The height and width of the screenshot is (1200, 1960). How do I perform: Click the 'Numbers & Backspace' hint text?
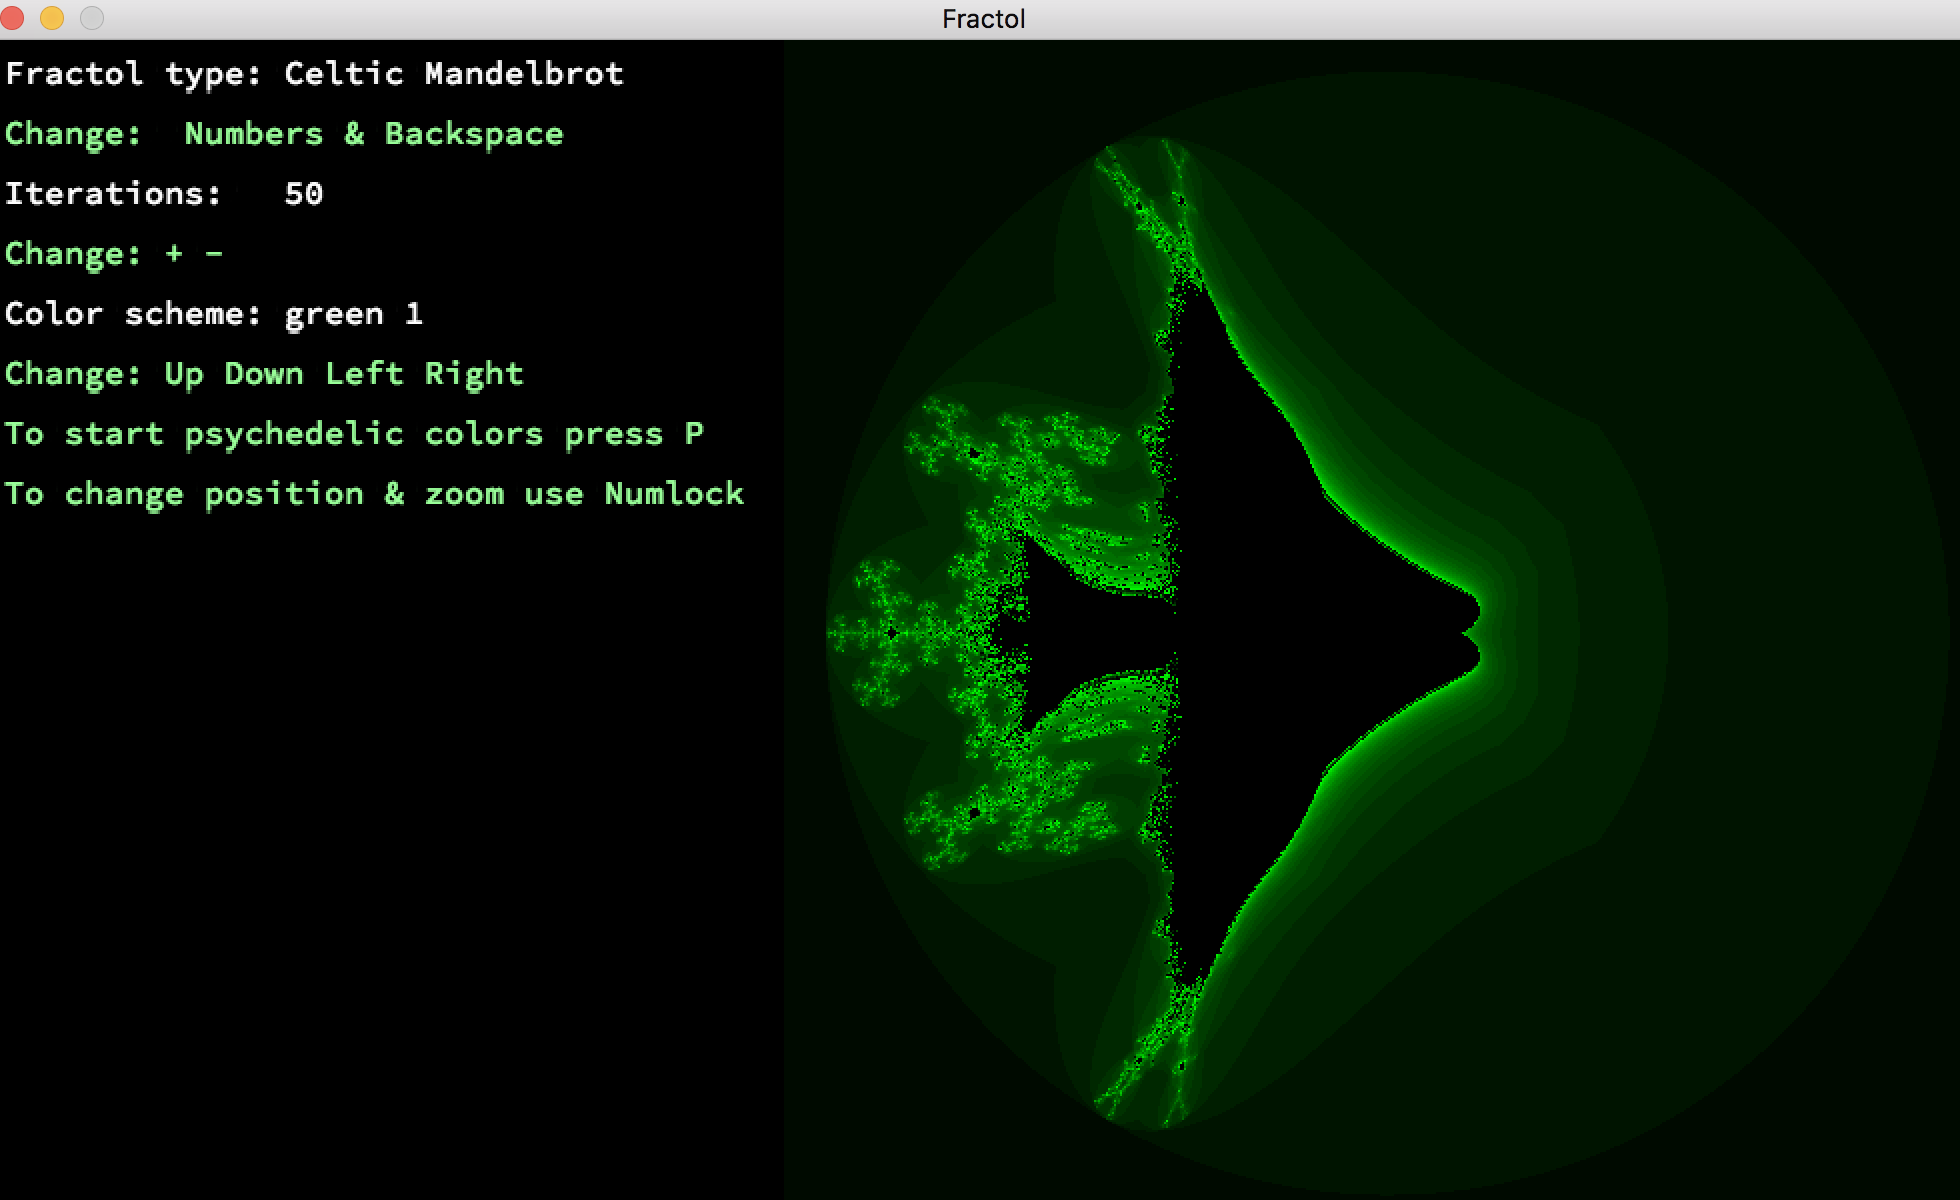coord(373,134)
